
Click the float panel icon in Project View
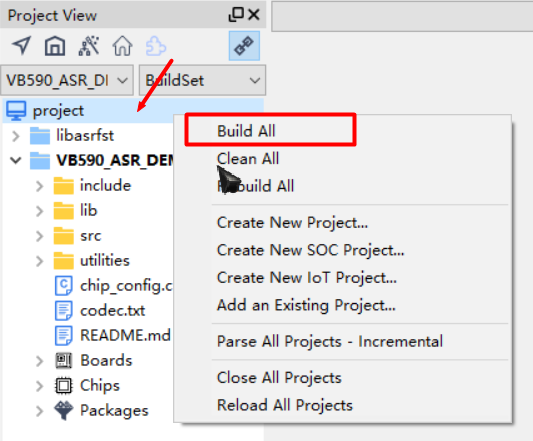[x=236, y=15]
